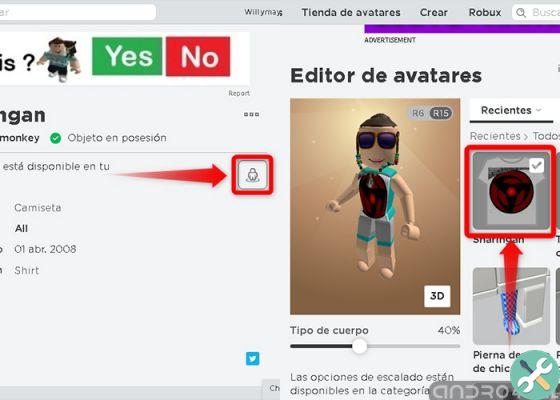
Task: Click the Recientes breadcrumb link
Action: click(x=495, y=136)
